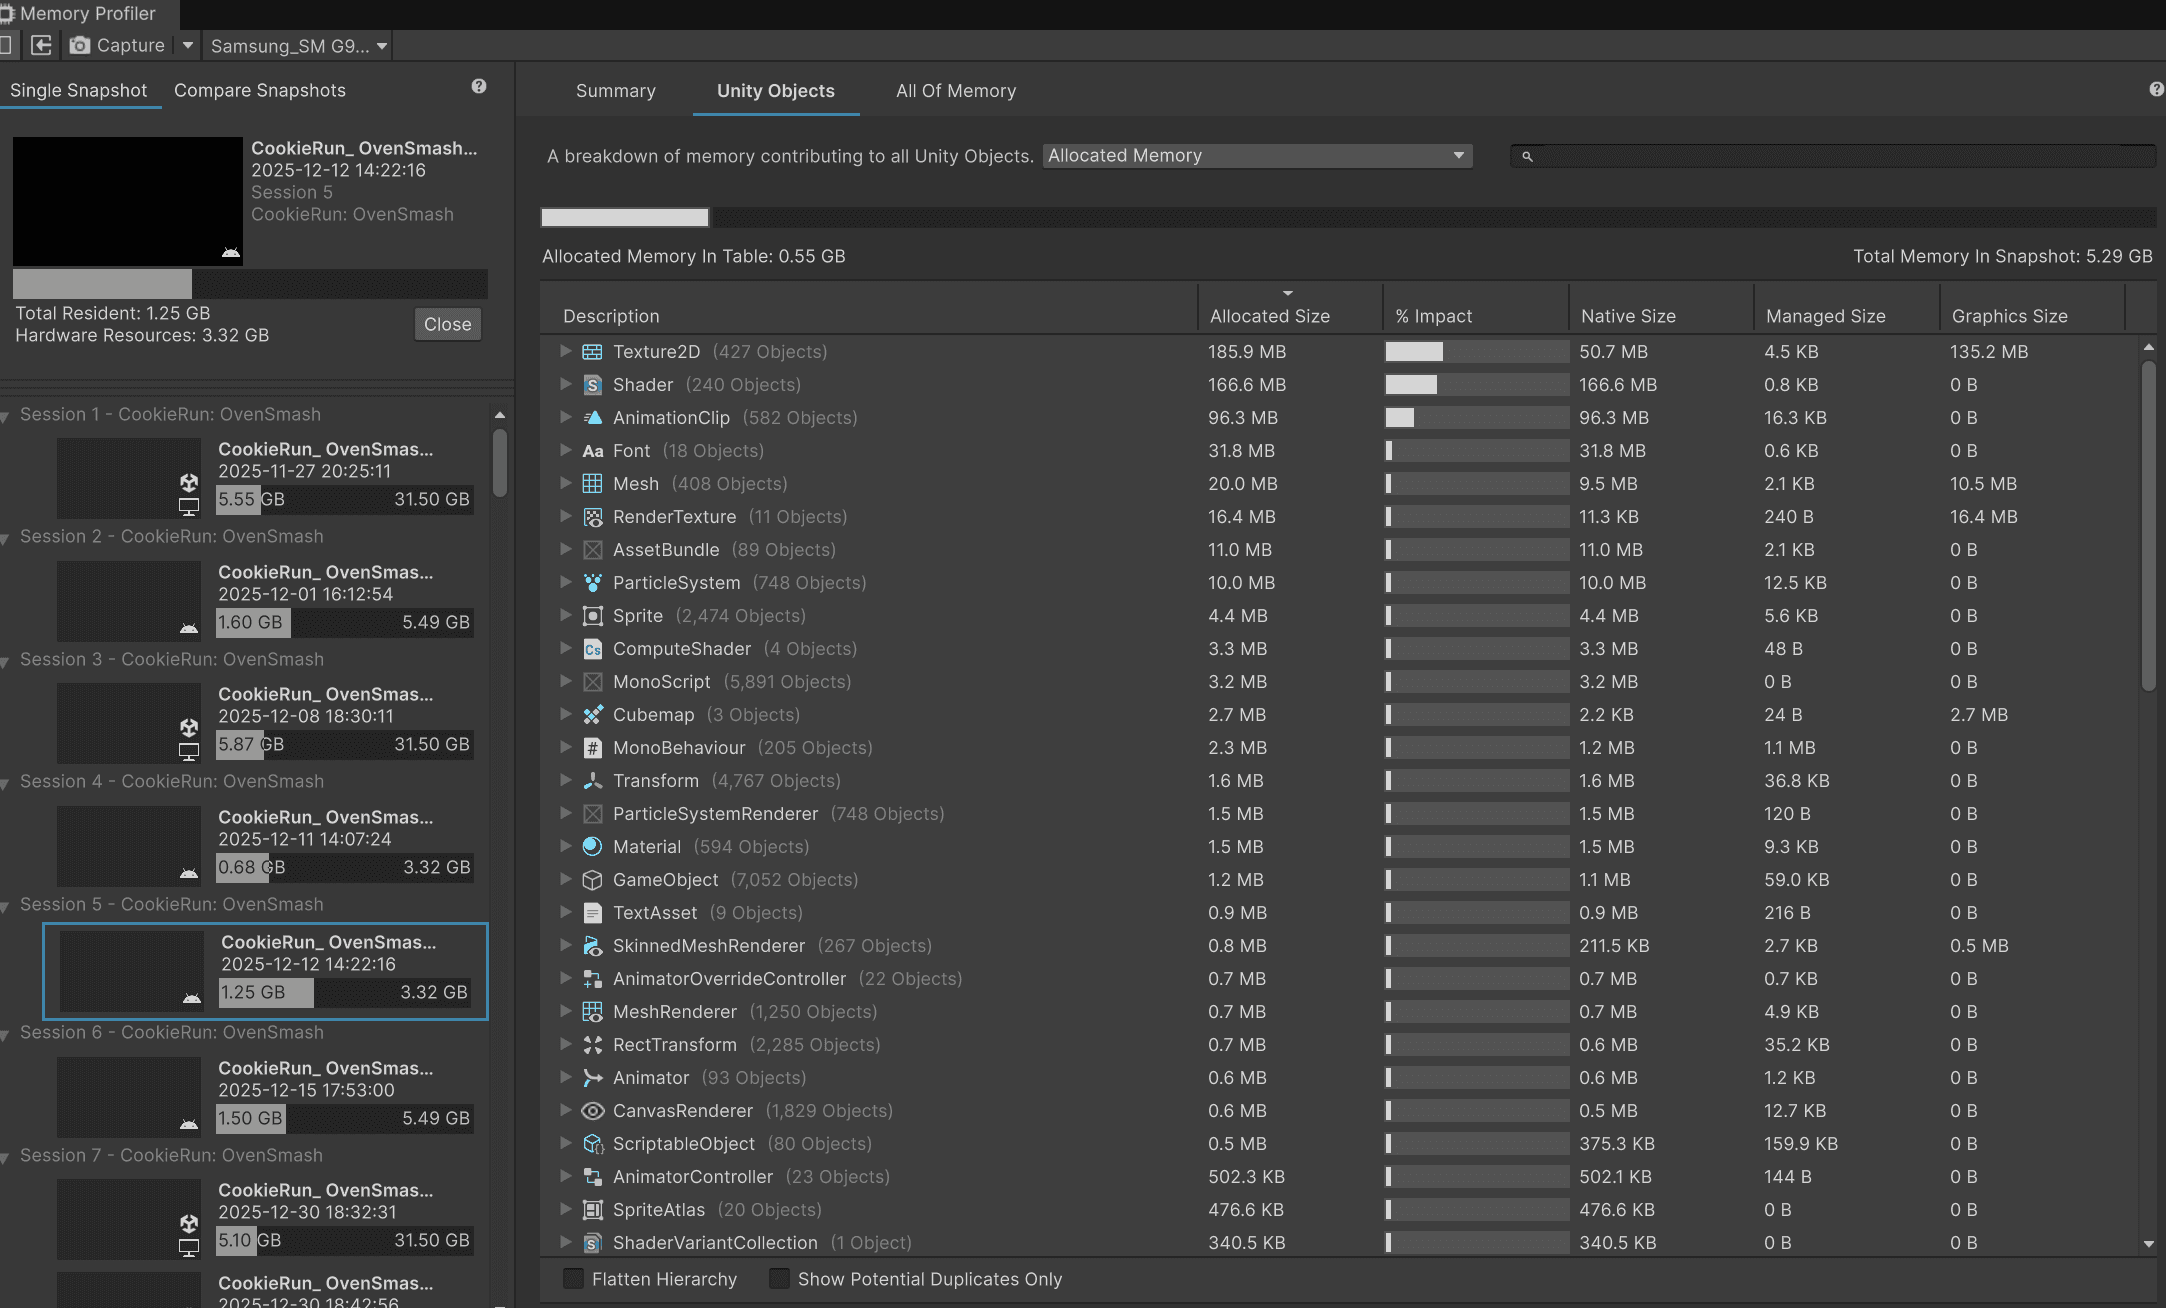Click the snapshot list vertical scrollbar
This screenshot has height=1308, width=2166.
tap(500, 462)
